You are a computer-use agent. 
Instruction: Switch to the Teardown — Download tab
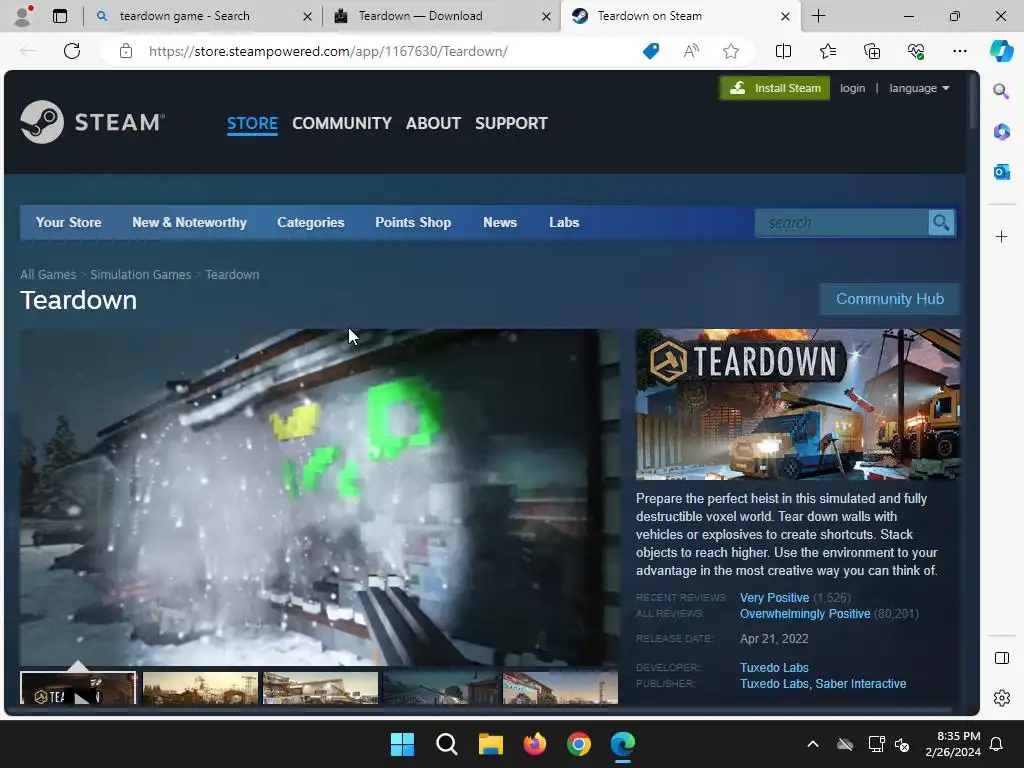click(x=439, y=16)
